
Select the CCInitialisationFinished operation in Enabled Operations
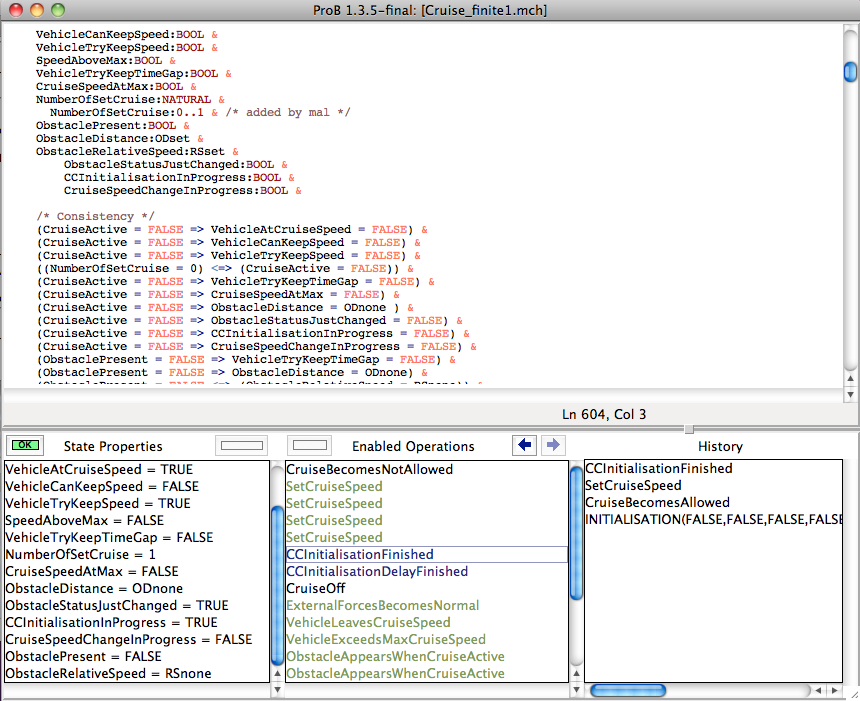[x=360, y=554]
